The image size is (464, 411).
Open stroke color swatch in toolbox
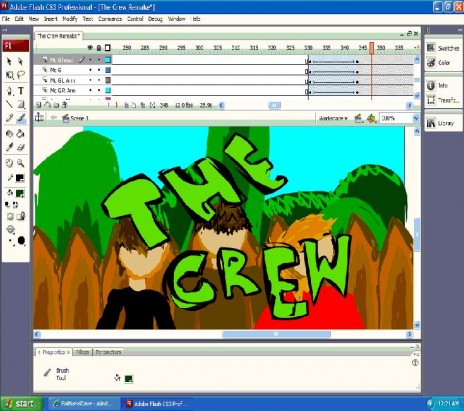pyautogui.click(x=20, y=178)
